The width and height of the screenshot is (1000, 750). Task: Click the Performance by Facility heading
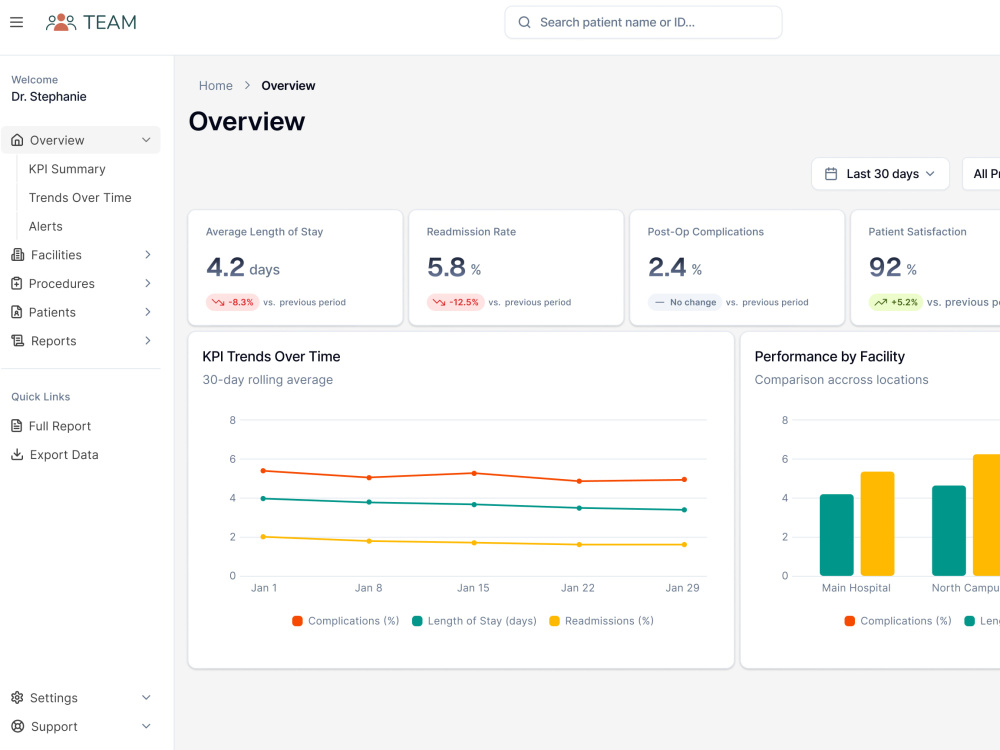[x=829, y=357]
